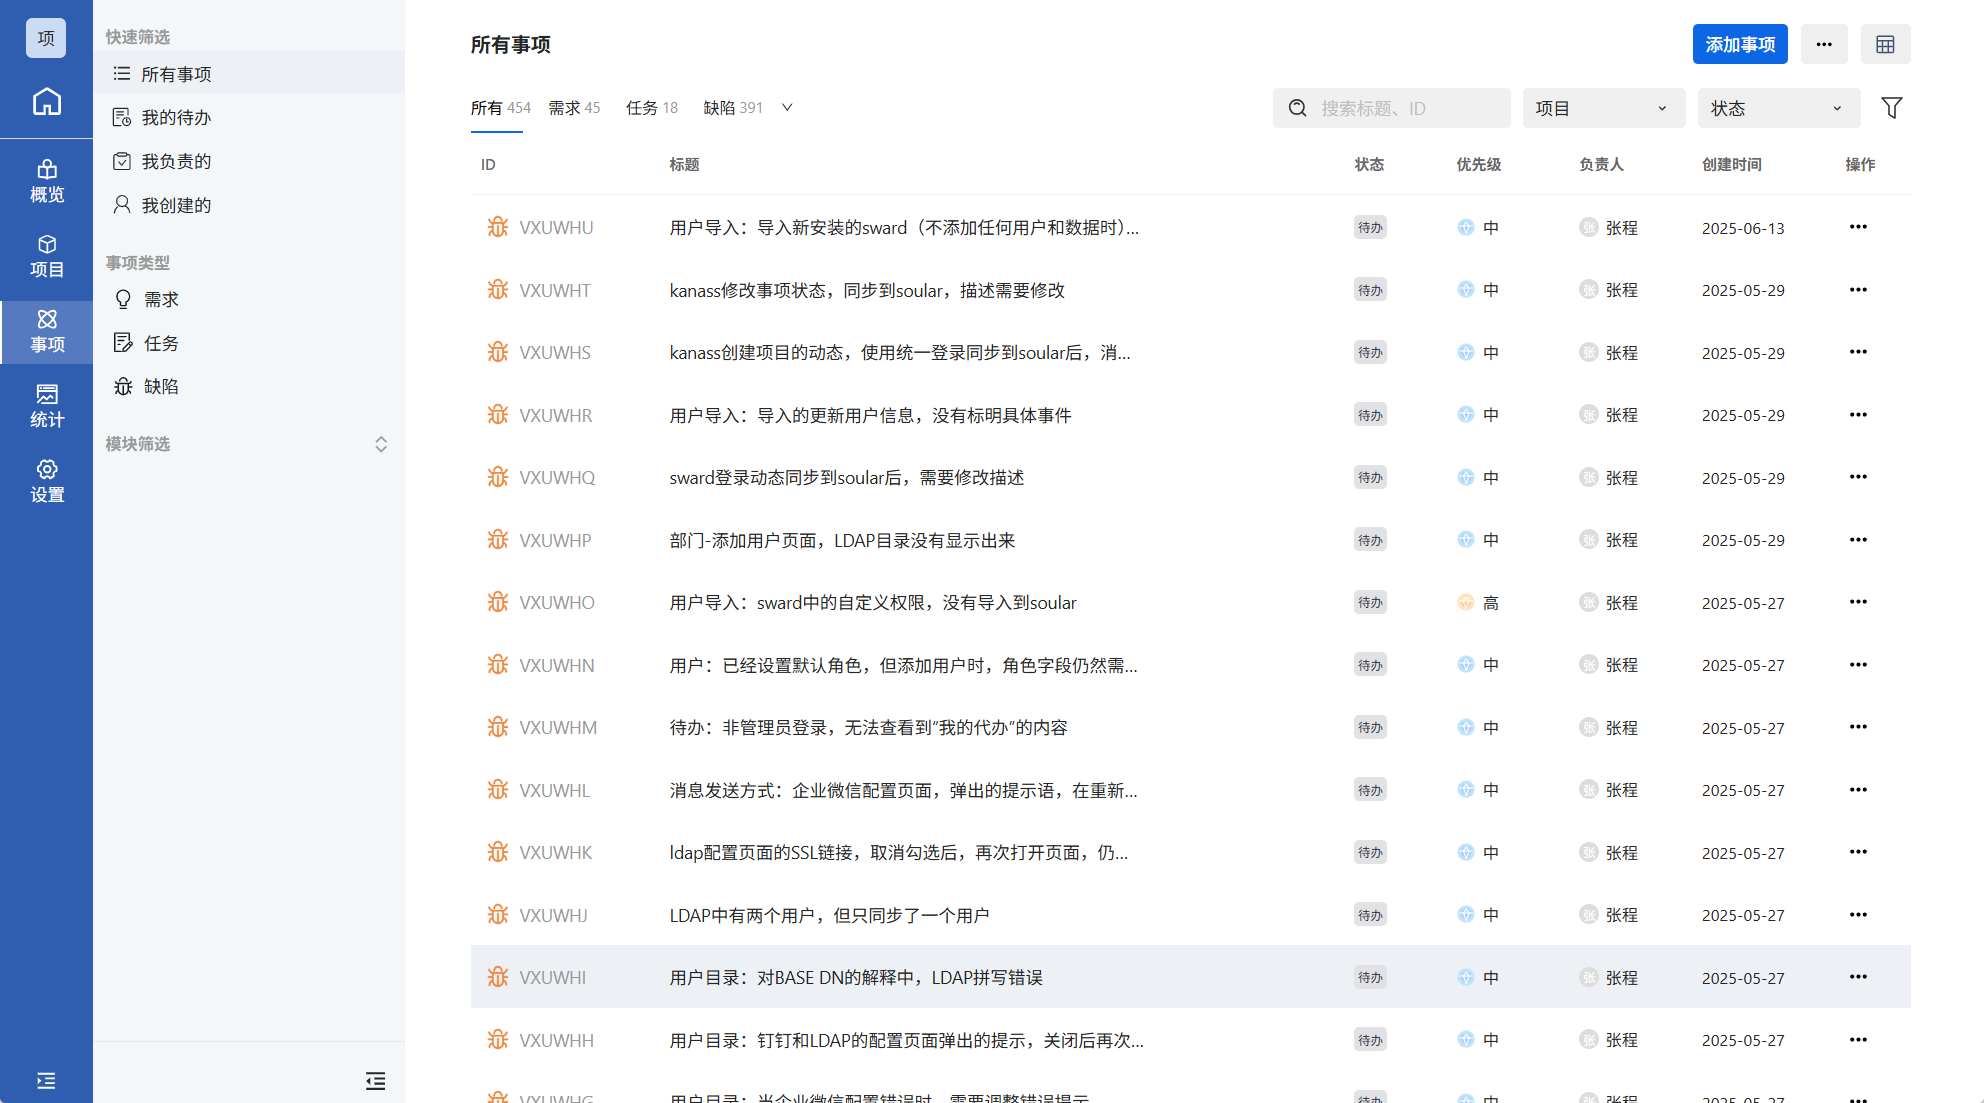
Task: Collapse the filter side panel
Action: point(375,1080)
